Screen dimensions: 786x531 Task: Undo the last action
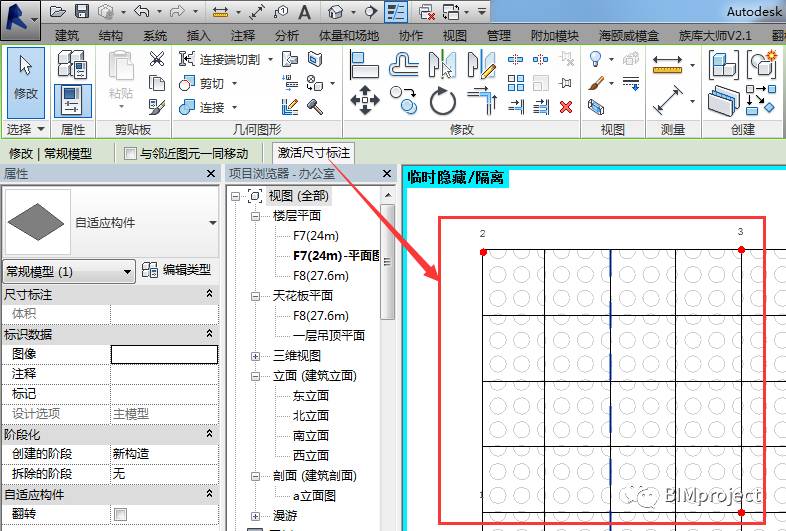[x=141, y=12]
